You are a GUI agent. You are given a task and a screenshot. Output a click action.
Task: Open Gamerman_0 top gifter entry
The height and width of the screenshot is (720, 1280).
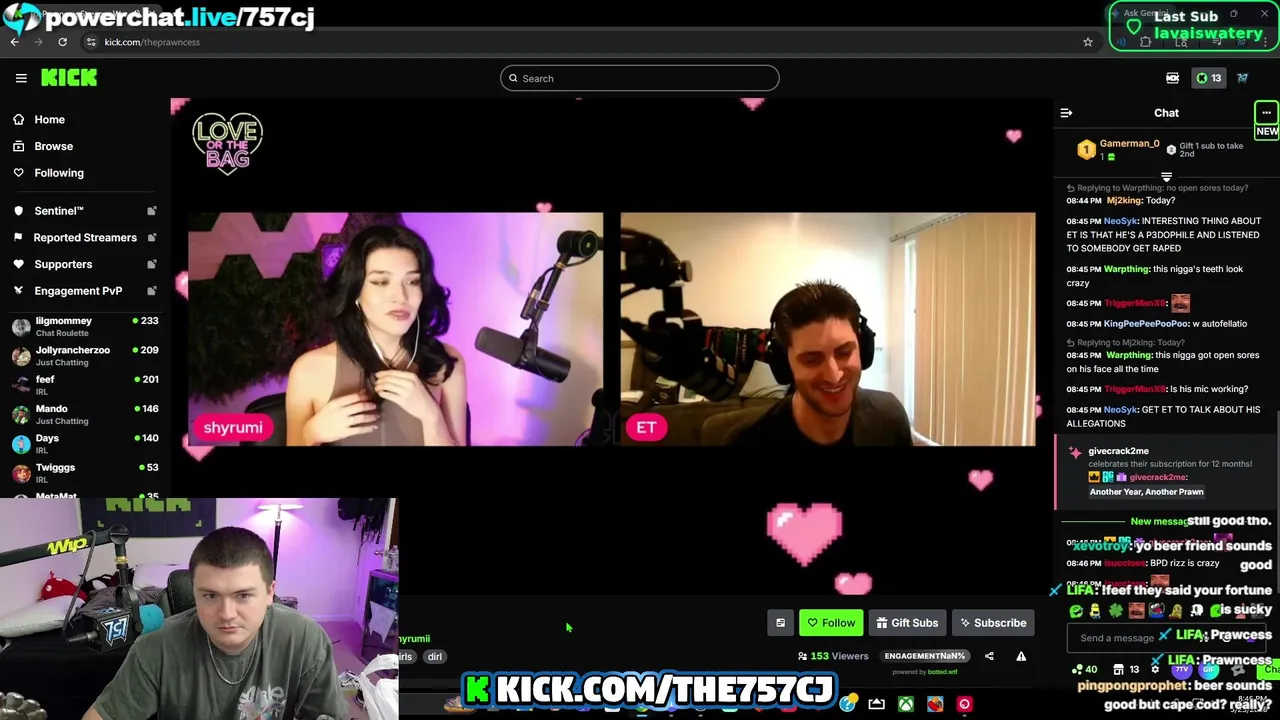click(x=1118, y=150)
